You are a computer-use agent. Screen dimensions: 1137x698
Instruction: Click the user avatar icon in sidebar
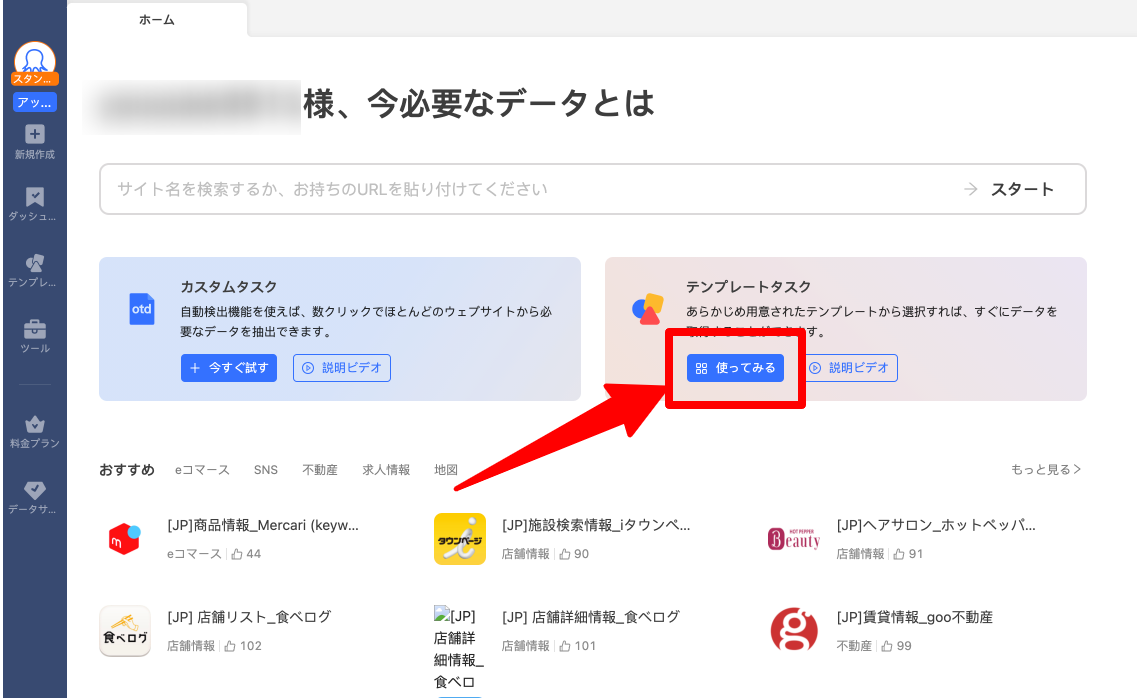[34, 59]
